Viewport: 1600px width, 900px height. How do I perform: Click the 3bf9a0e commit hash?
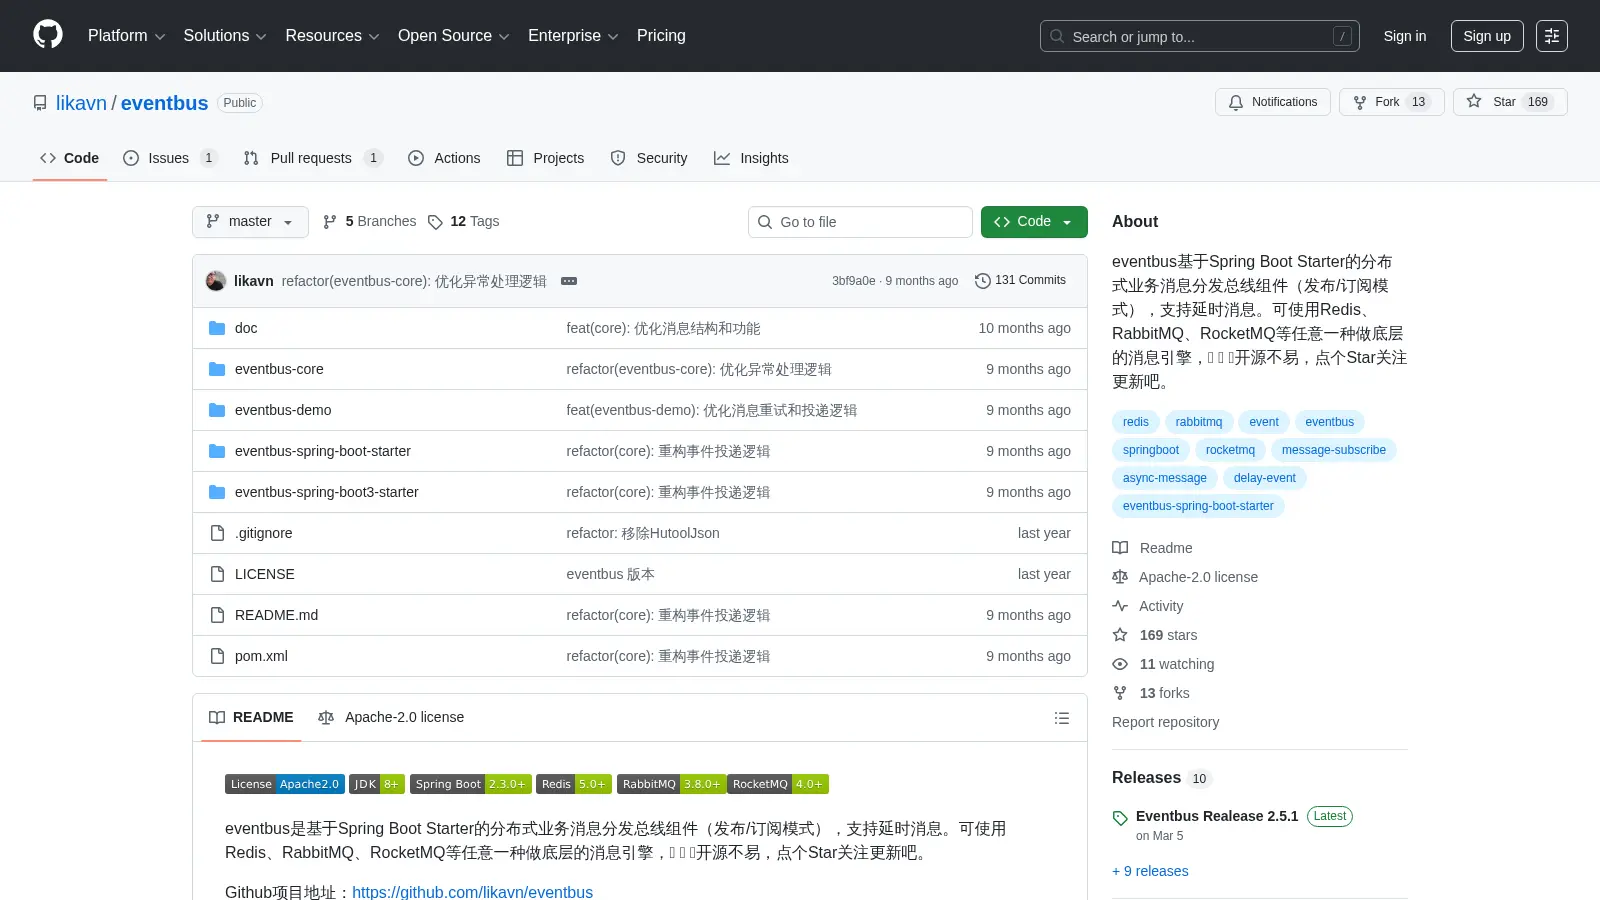click(853, 281)
